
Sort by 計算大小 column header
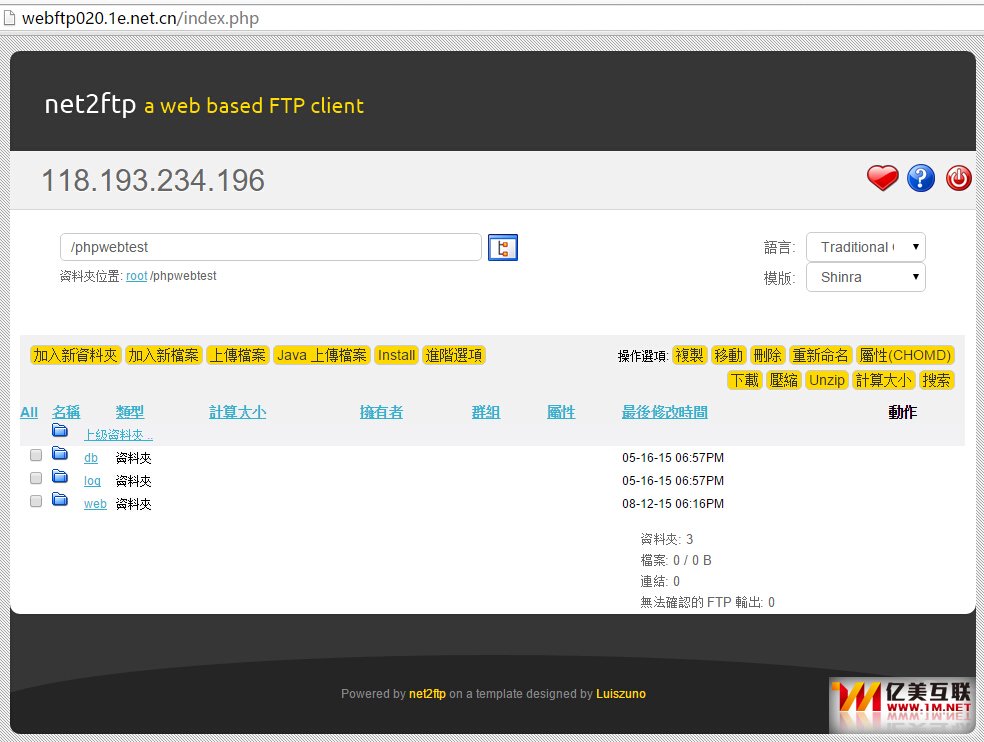click(x=237, y=412)
